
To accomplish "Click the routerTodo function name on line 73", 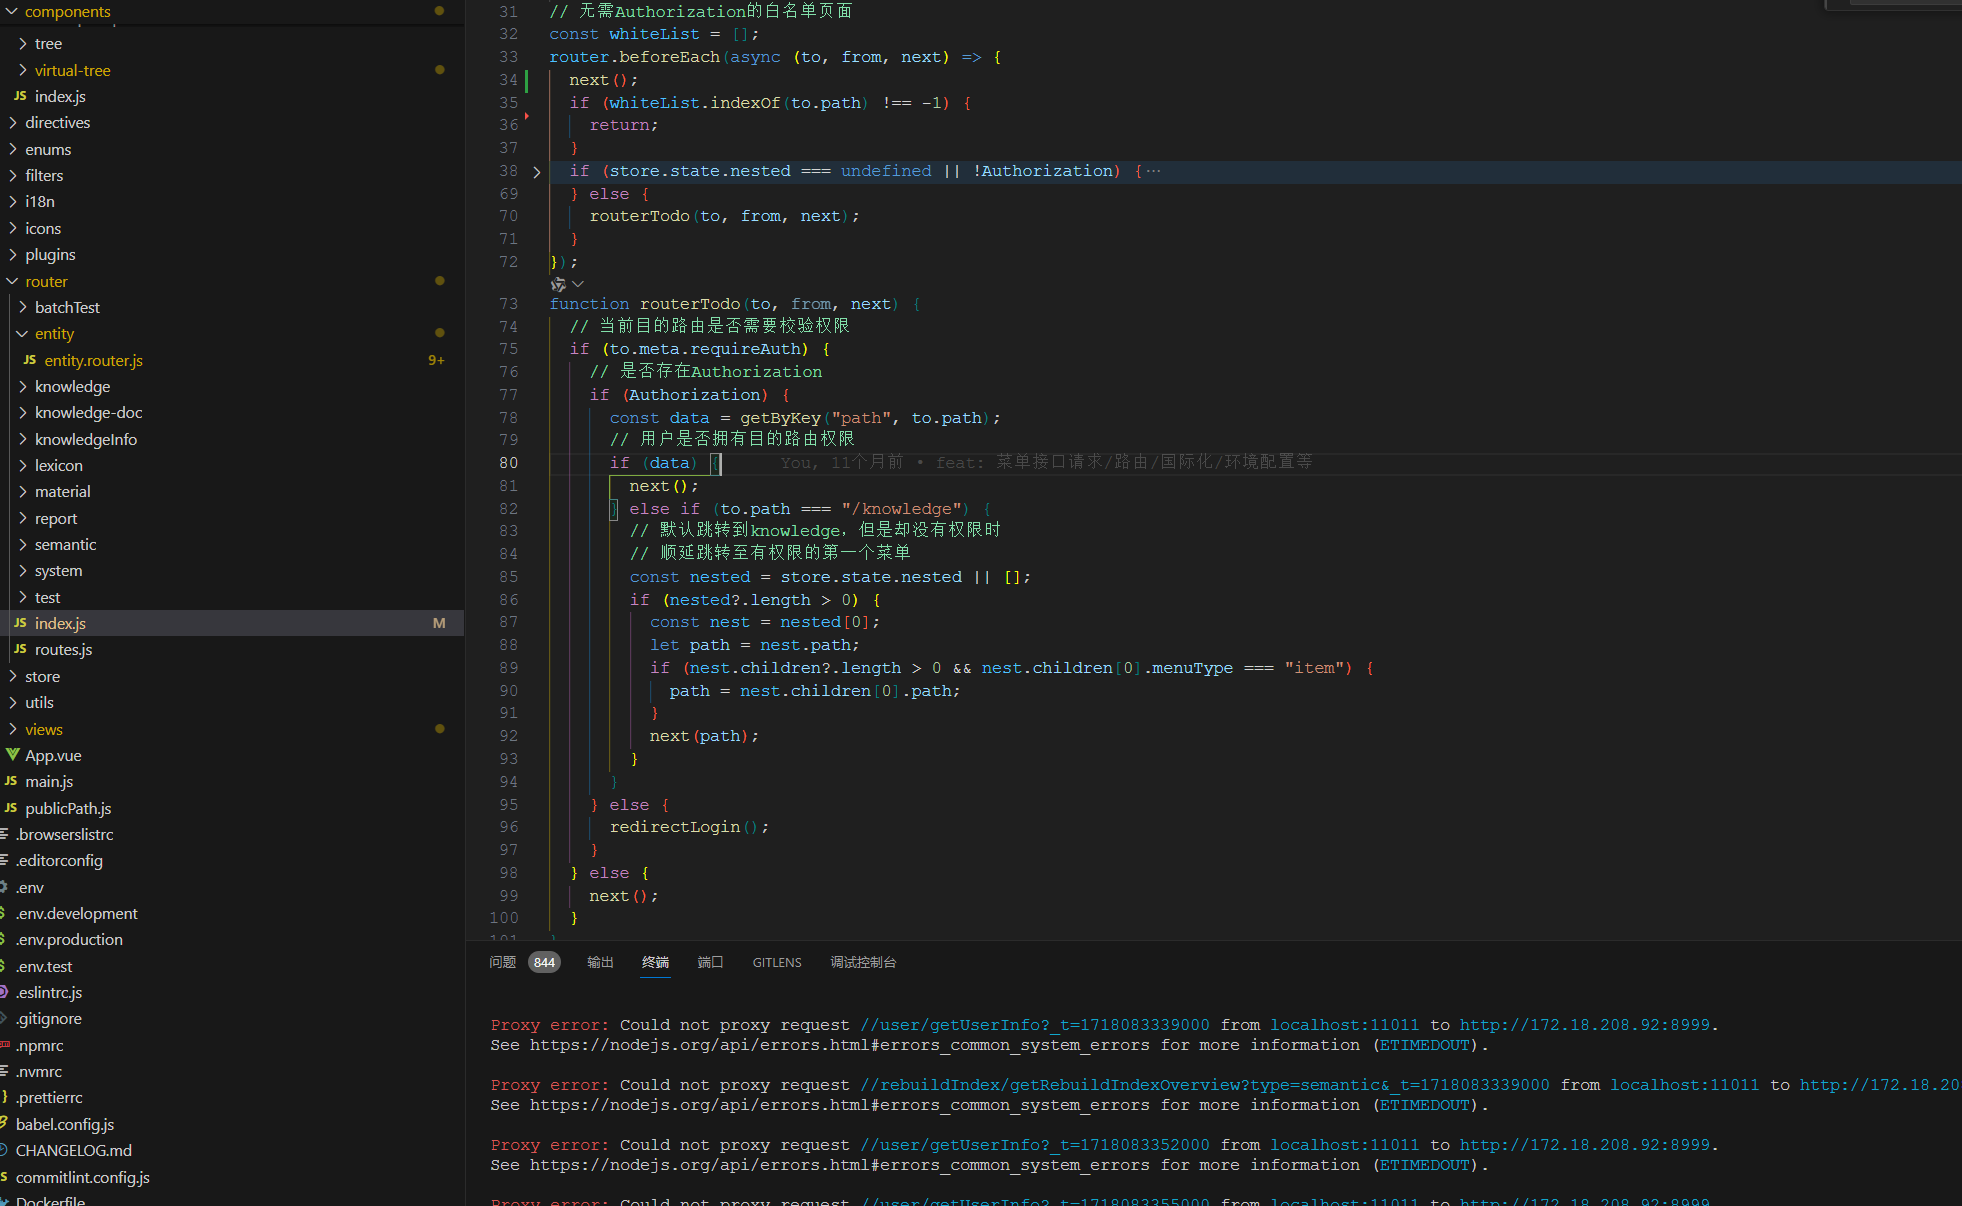I will point(689,304).
